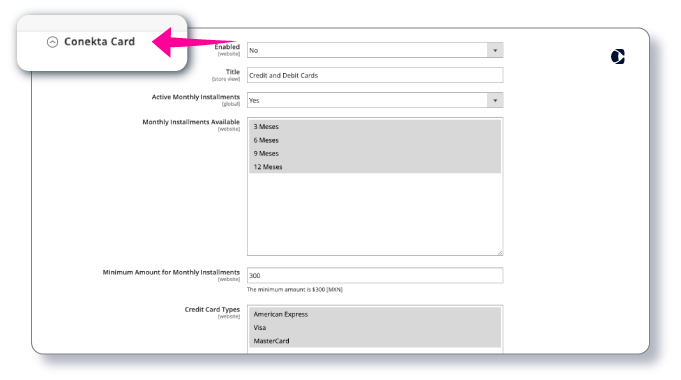This screenshot has height=380, width=681.
Task: Open the Active Monthly Installments dropdown
Action: click(x=375, y=100)
